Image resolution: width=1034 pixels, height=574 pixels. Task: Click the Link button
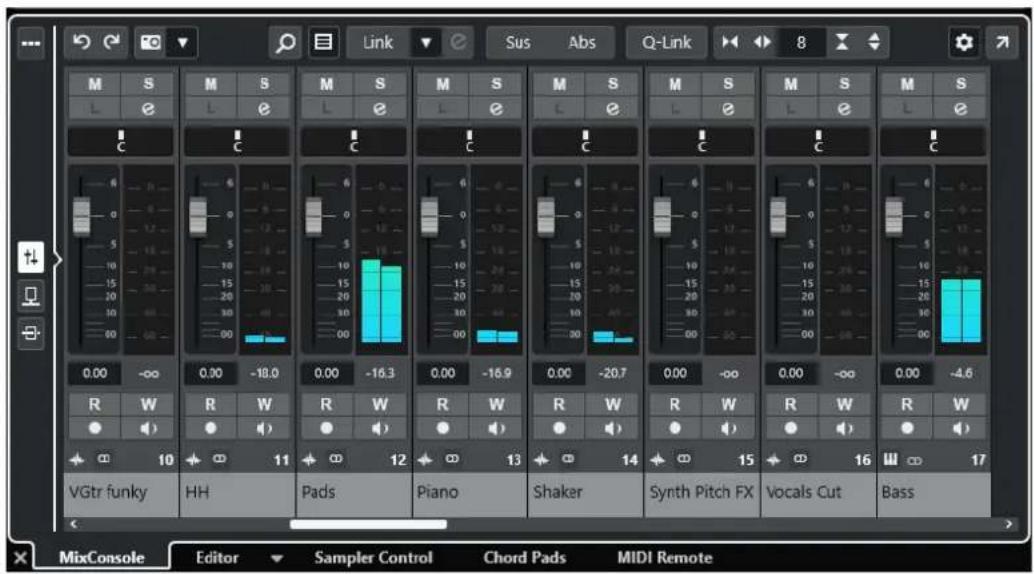tap(378, 43)
